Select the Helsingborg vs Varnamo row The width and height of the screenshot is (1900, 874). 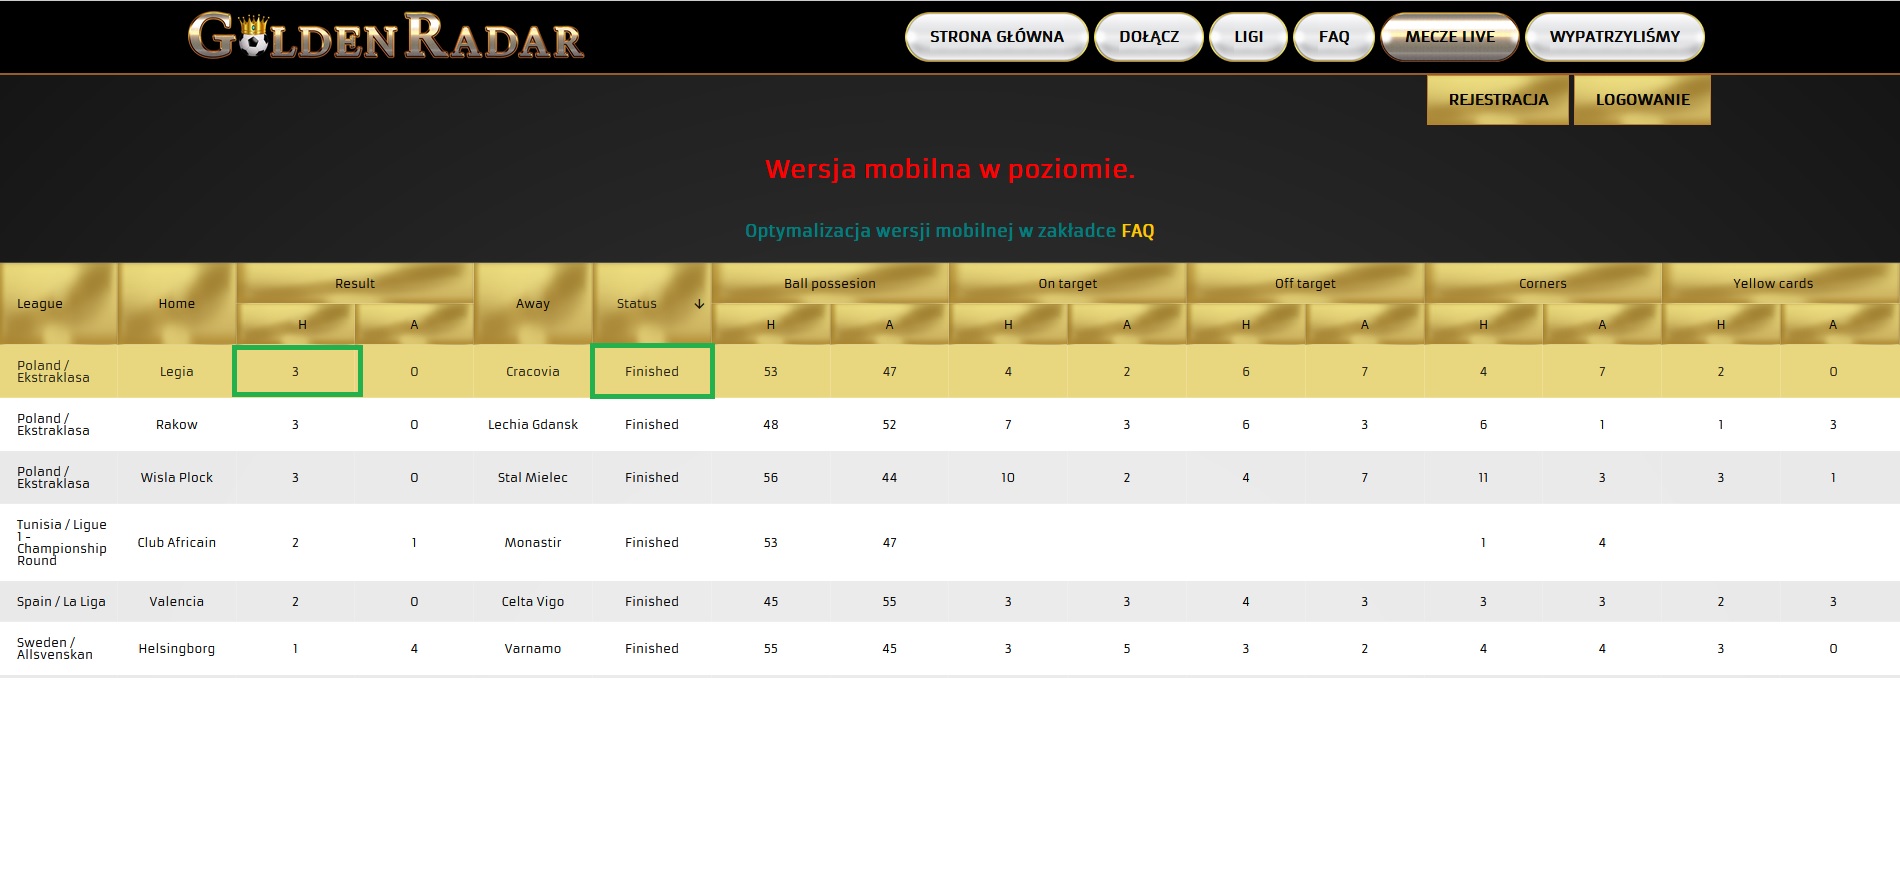950,649
